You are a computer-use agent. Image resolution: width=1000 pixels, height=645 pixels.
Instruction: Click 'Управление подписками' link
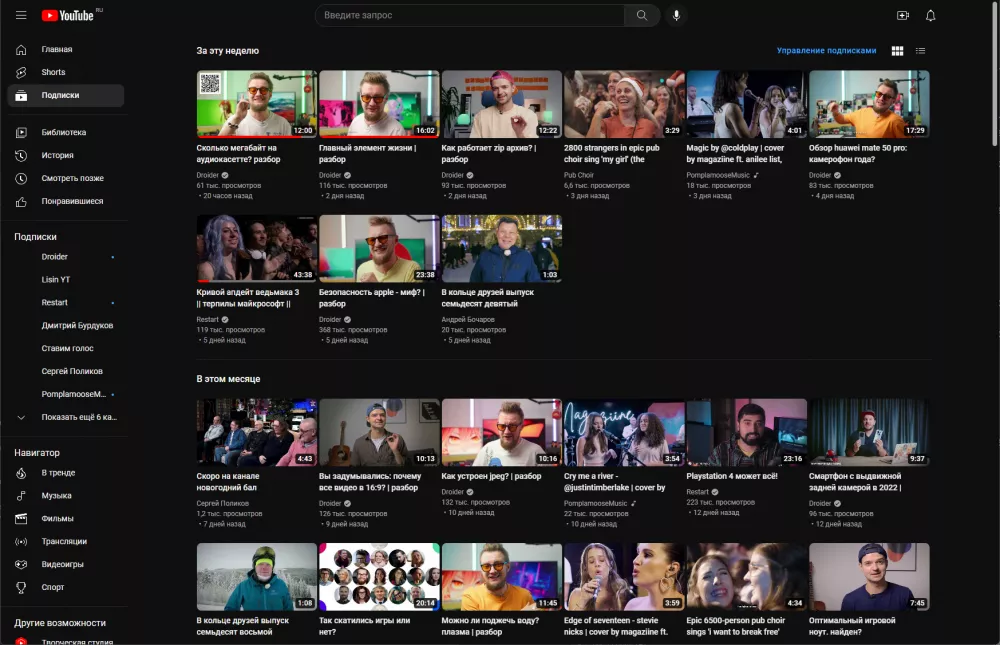point(826,51)
